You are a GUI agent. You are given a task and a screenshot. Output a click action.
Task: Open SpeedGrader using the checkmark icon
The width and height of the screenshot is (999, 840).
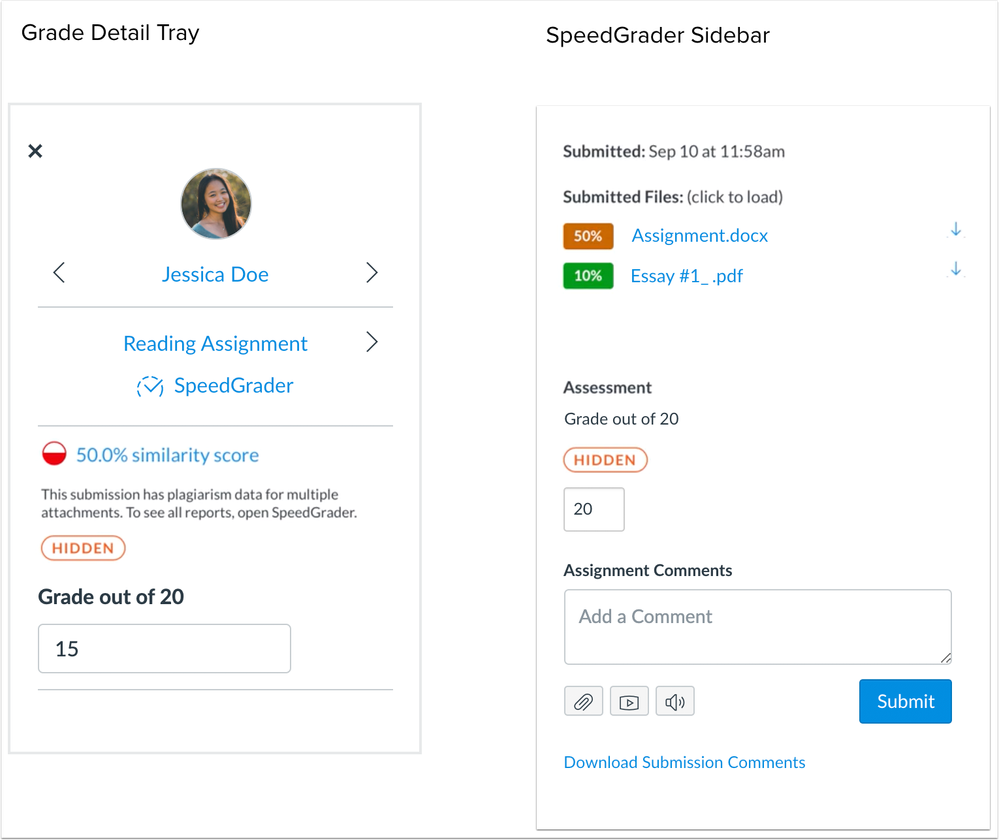coord(148,386)
